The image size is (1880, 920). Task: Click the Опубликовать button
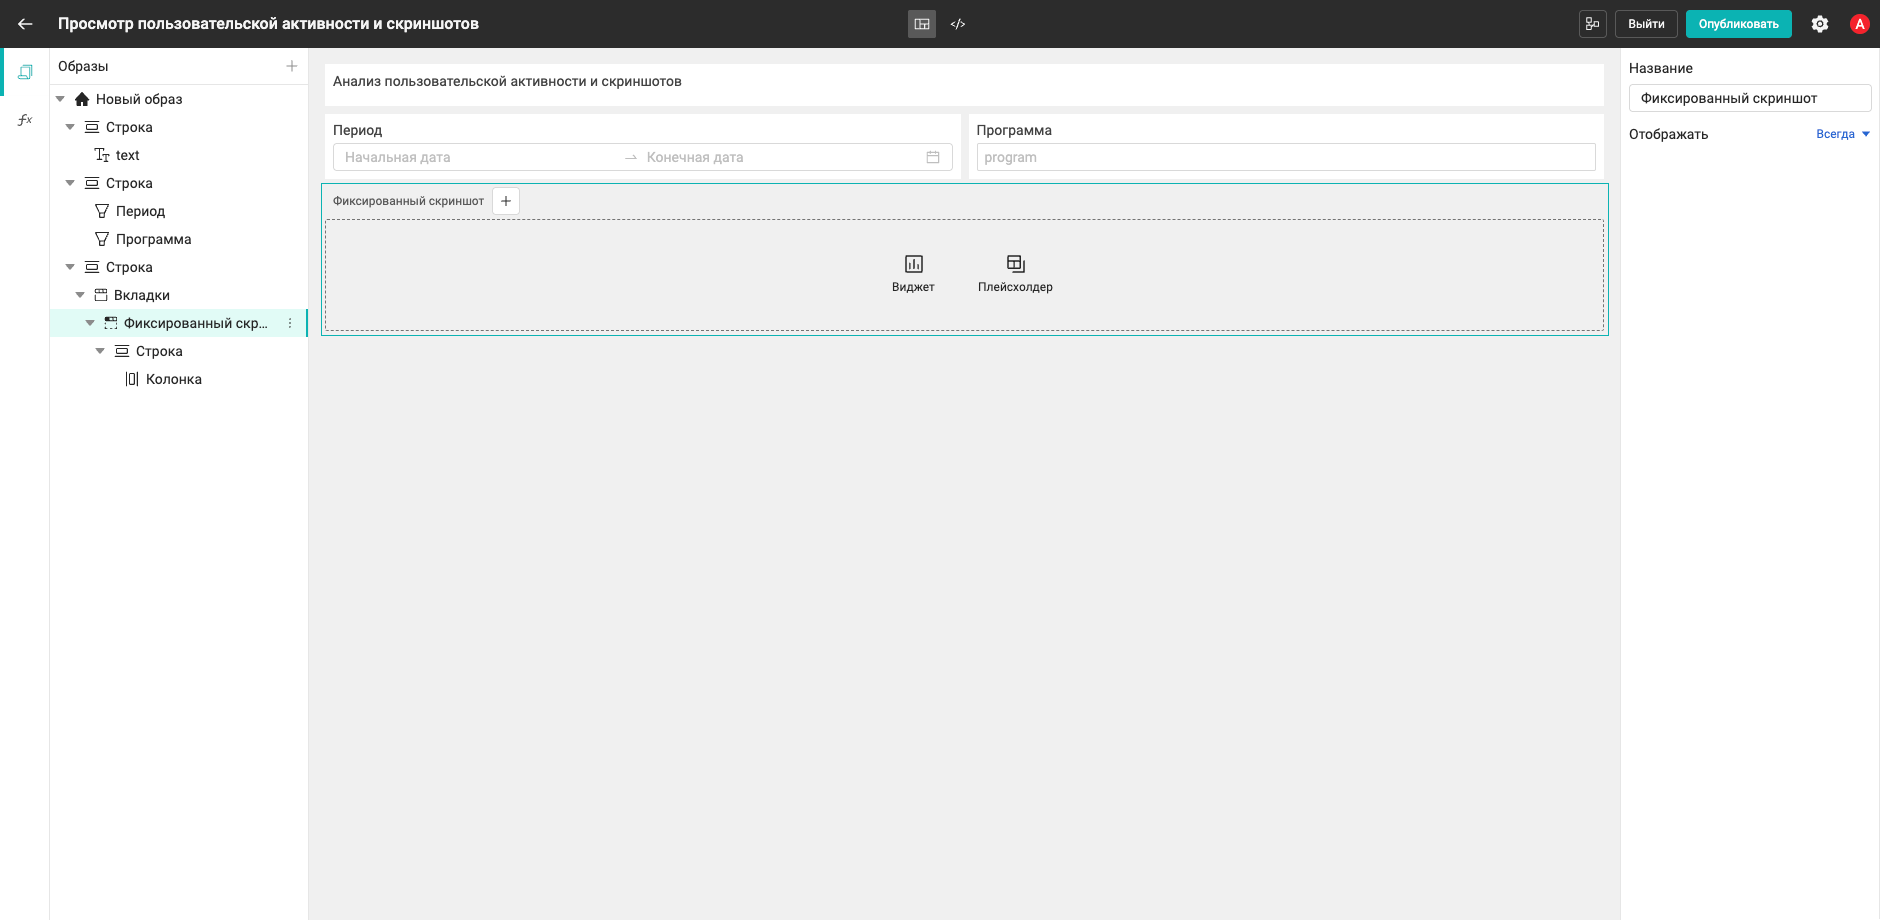pyautogui.click(x=1738, y=24)
